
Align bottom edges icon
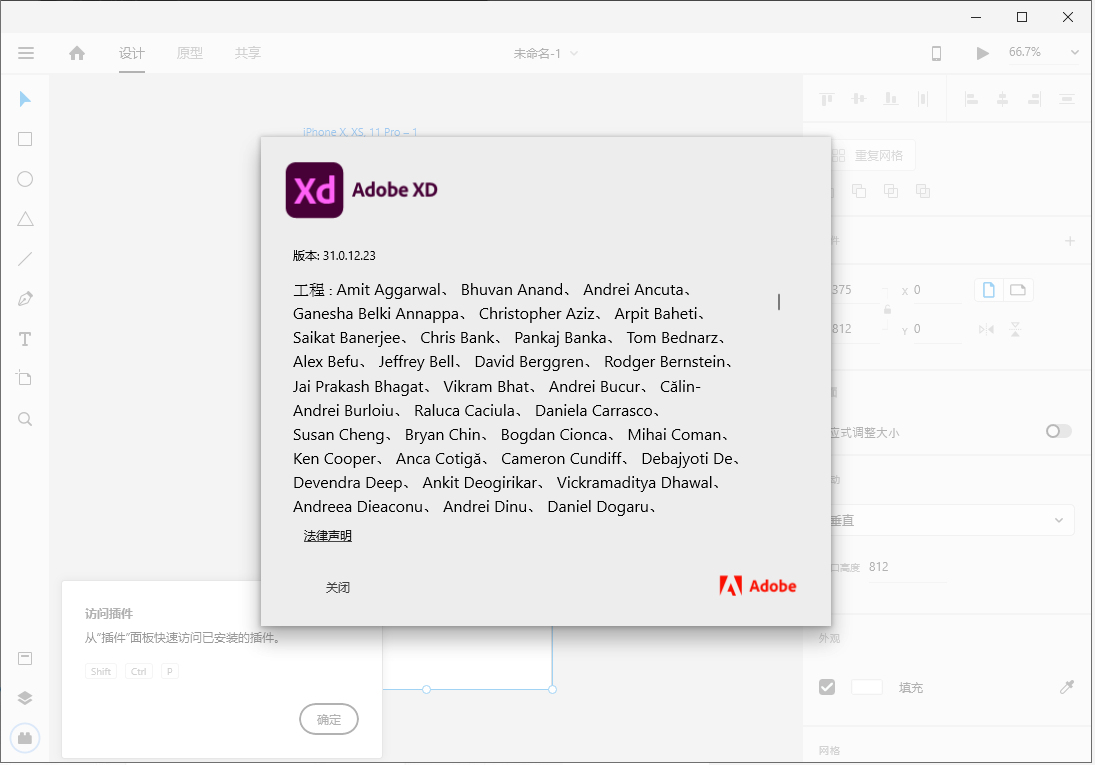[x=891, y=99]
